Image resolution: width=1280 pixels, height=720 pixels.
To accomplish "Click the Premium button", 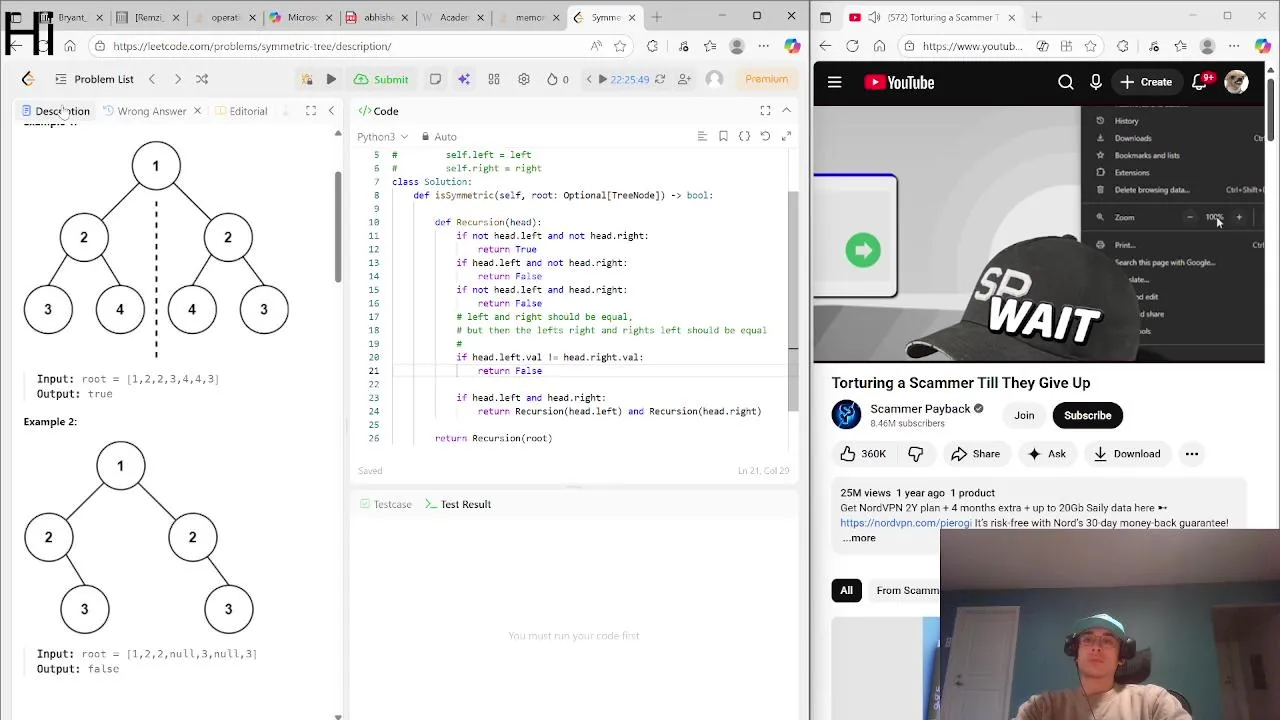I will tap(766, 79).
